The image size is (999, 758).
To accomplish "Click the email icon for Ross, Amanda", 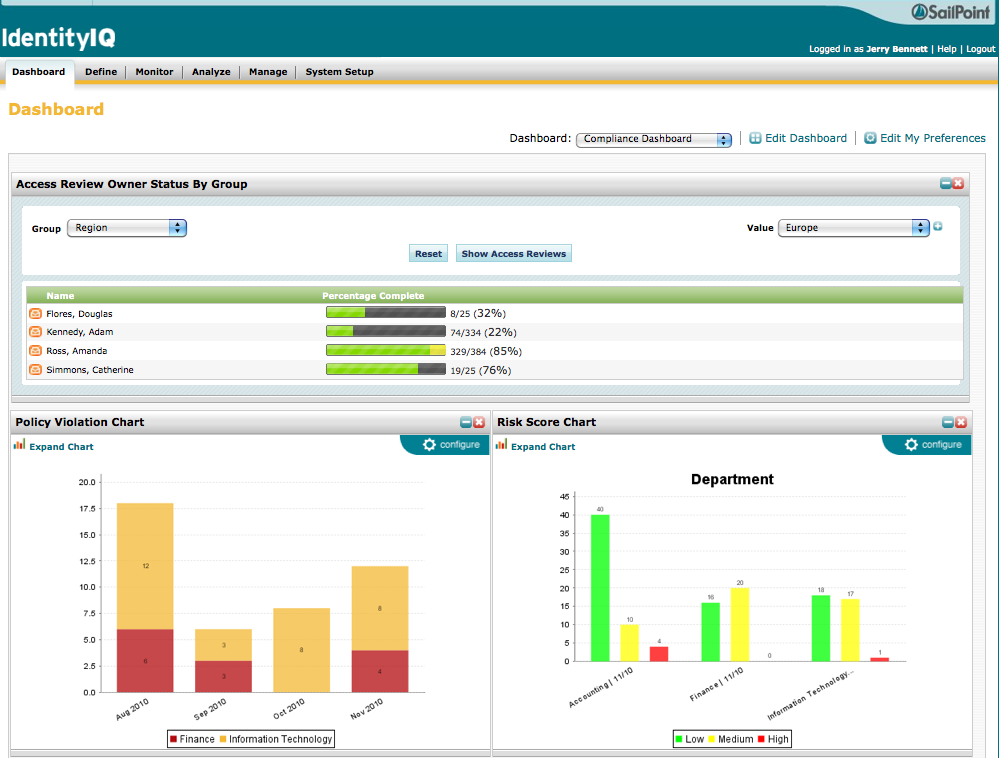I will point(36,350).
